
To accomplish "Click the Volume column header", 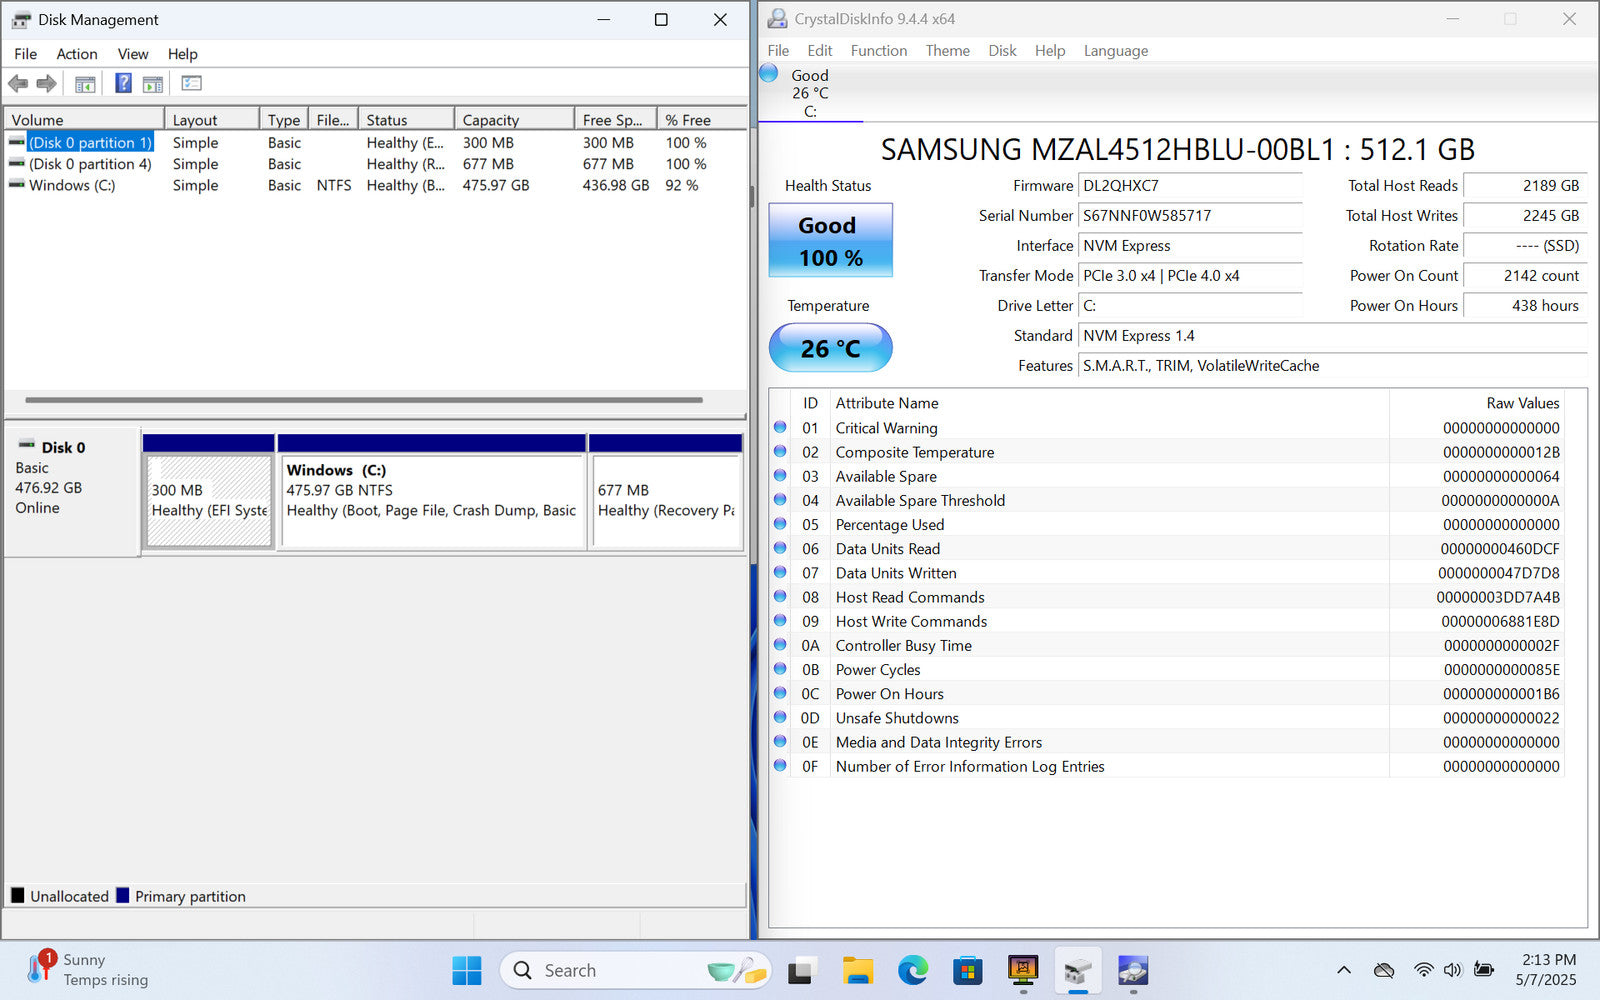I will pos(84,119).
